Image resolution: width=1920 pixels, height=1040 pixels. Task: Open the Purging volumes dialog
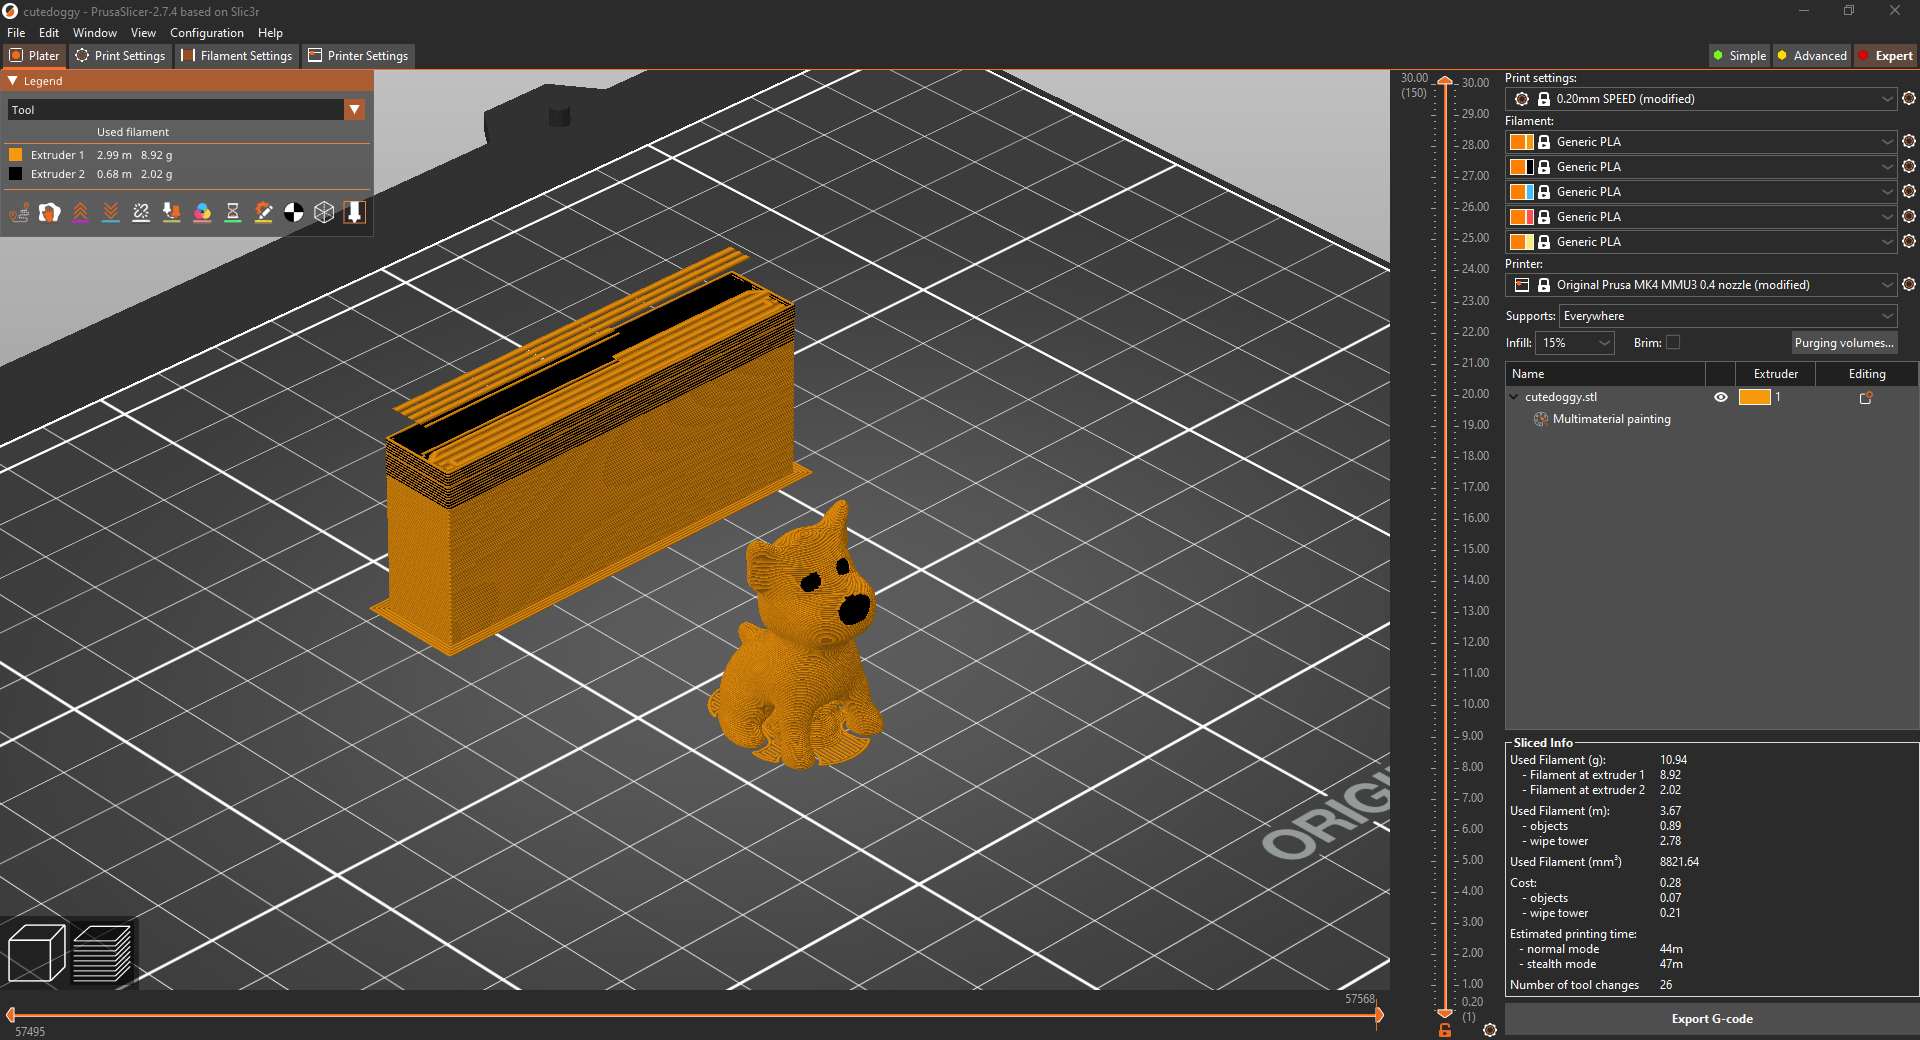click(1844, 342)
